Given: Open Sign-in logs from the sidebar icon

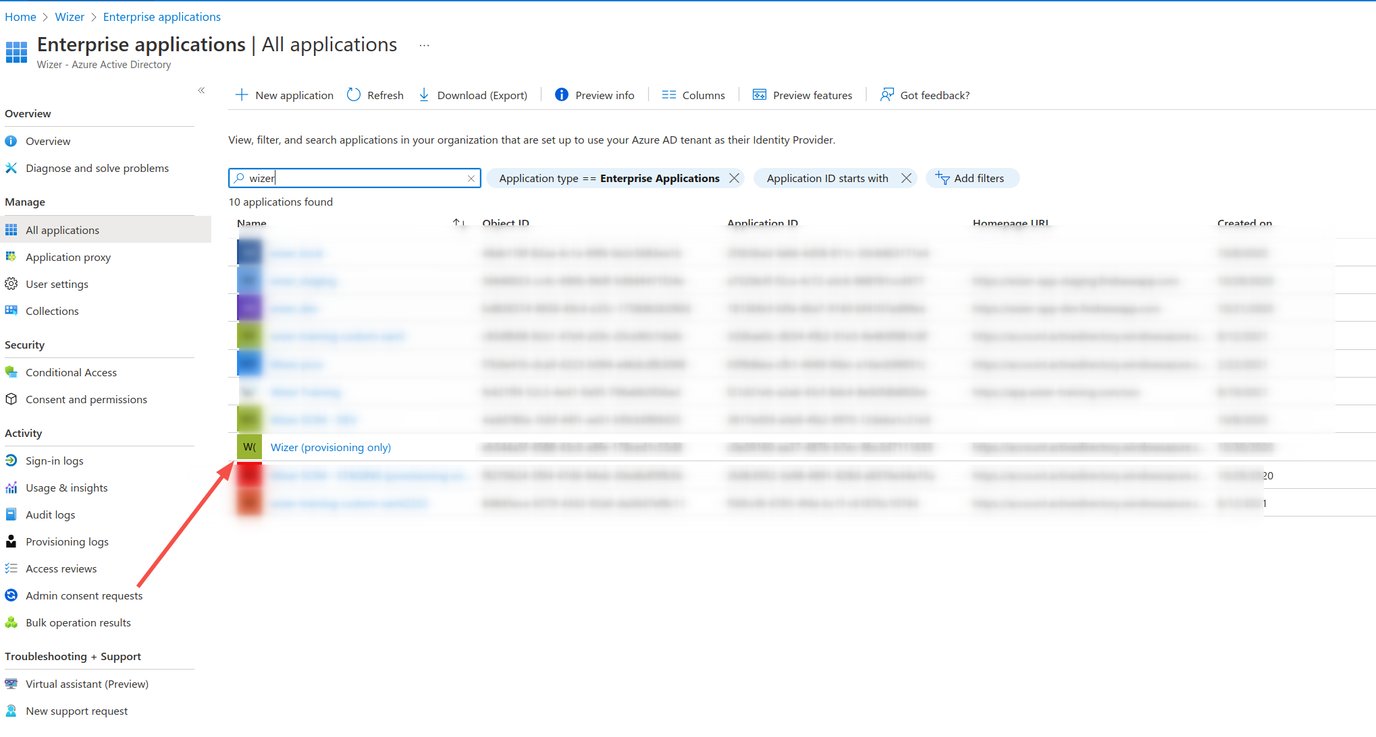Looking at the screenshot, I should point(11,460).
